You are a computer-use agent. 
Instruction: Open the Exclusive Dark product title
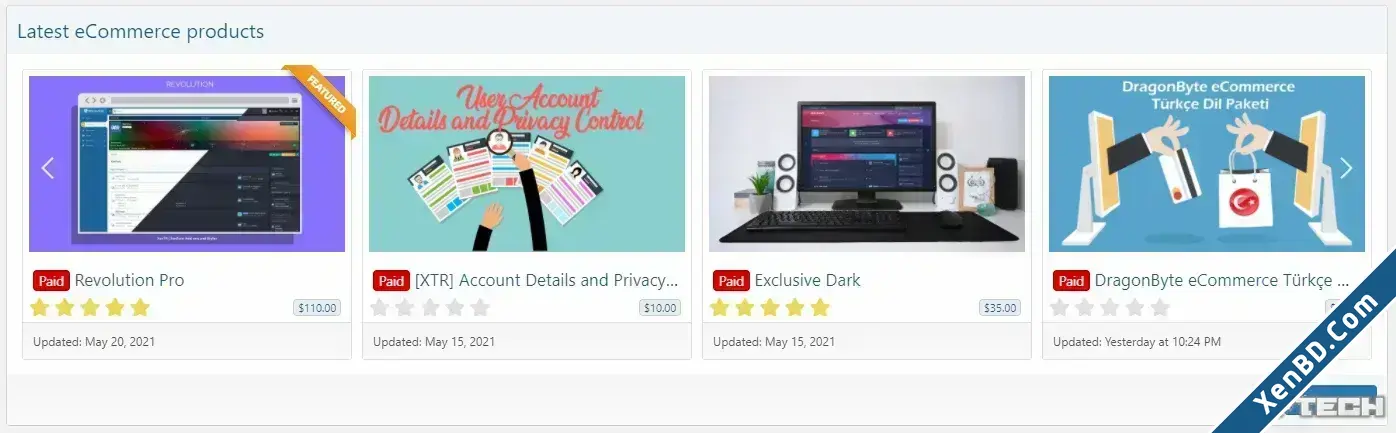pyautogui.click(x=807, y=280)
